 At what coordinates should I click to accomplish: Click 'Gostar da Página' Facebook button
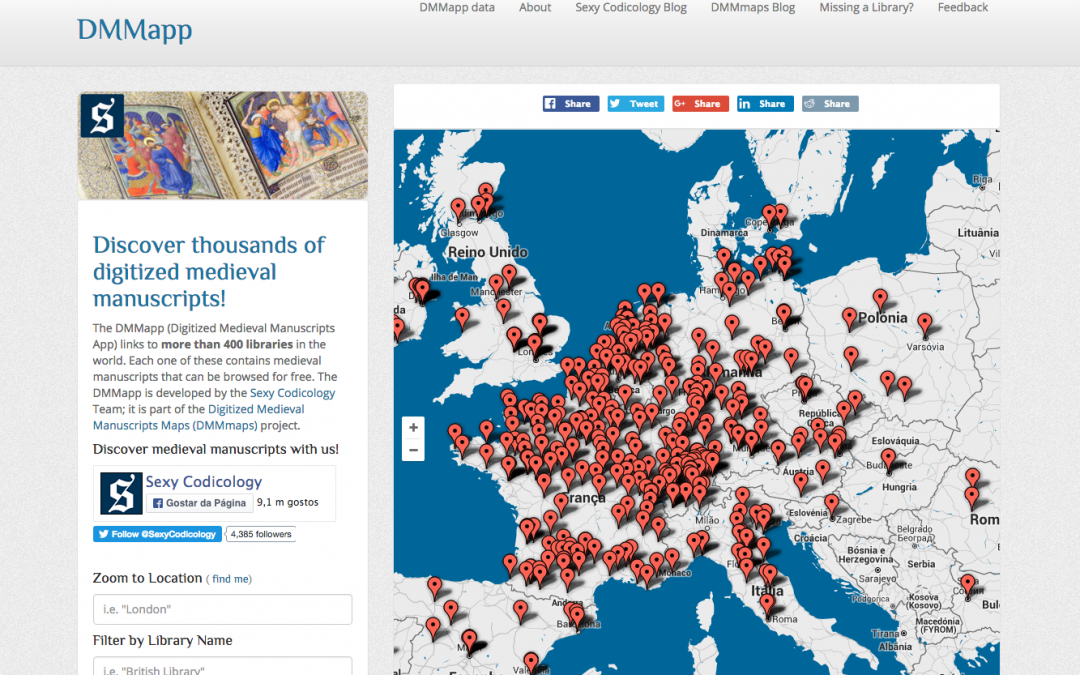(x=199, y=504)
